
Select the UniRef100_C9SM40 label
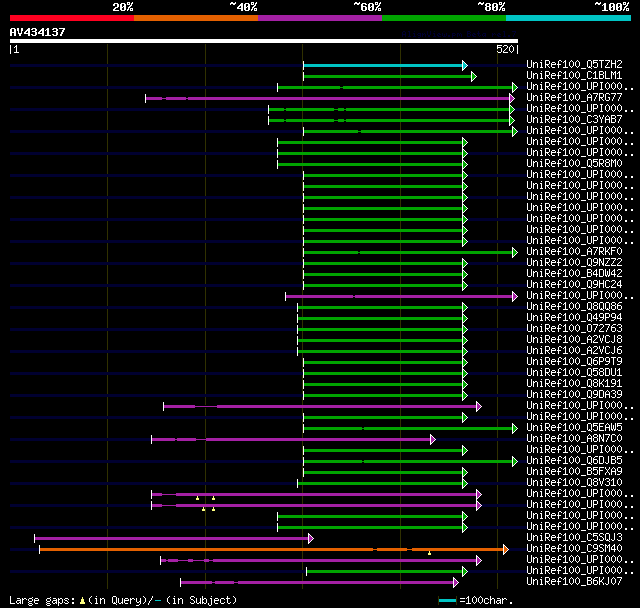tap(574, 549)
